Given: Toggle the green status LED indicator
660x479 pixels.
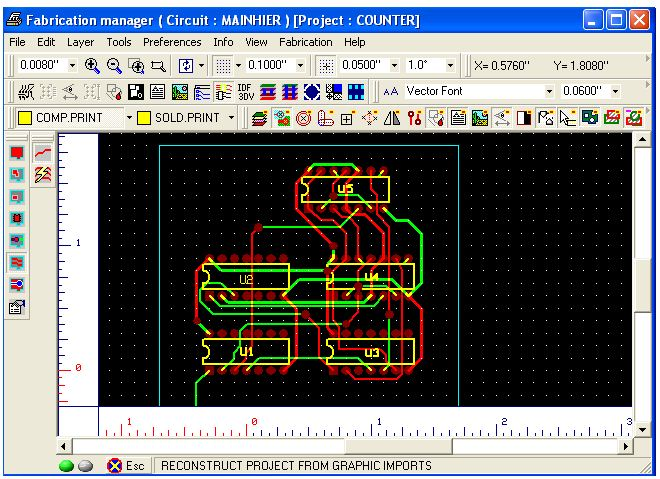Looking at the screenshot, I should [x=67, y=466].
